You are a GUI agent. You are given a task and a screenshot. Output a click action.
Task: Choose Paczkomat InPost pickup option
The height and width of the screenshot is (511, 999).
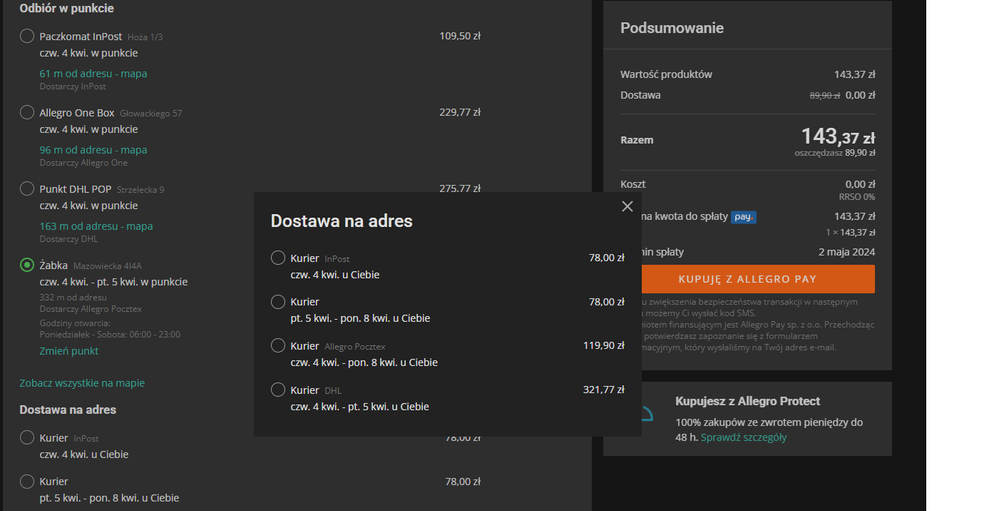(x=27, y=36)
